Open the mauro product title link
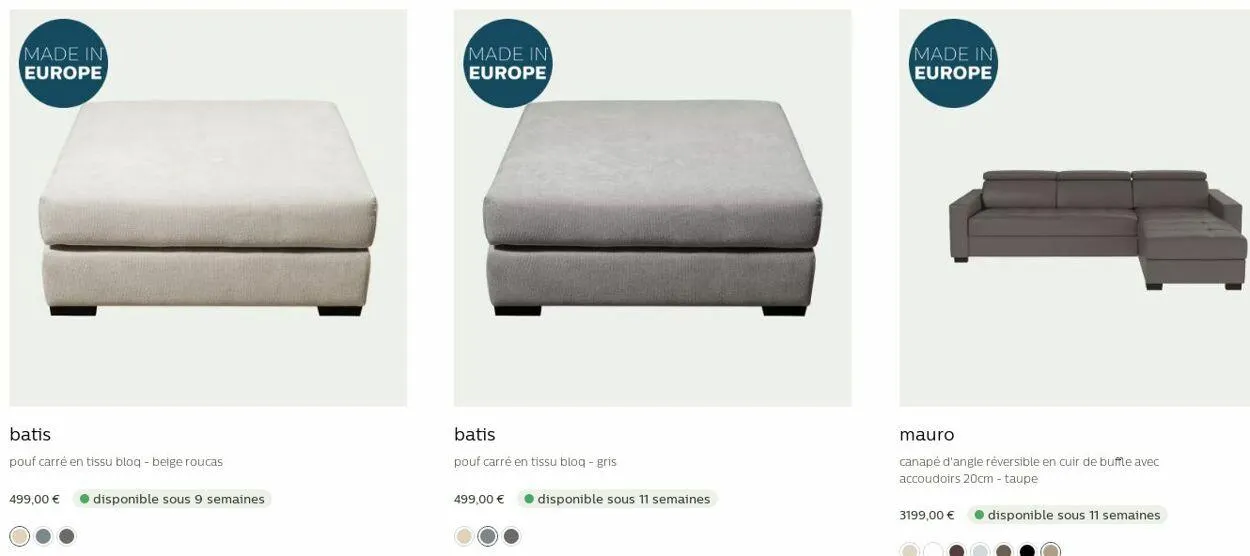The width and height of the screenshot is (1250, 556). point(927,435)
